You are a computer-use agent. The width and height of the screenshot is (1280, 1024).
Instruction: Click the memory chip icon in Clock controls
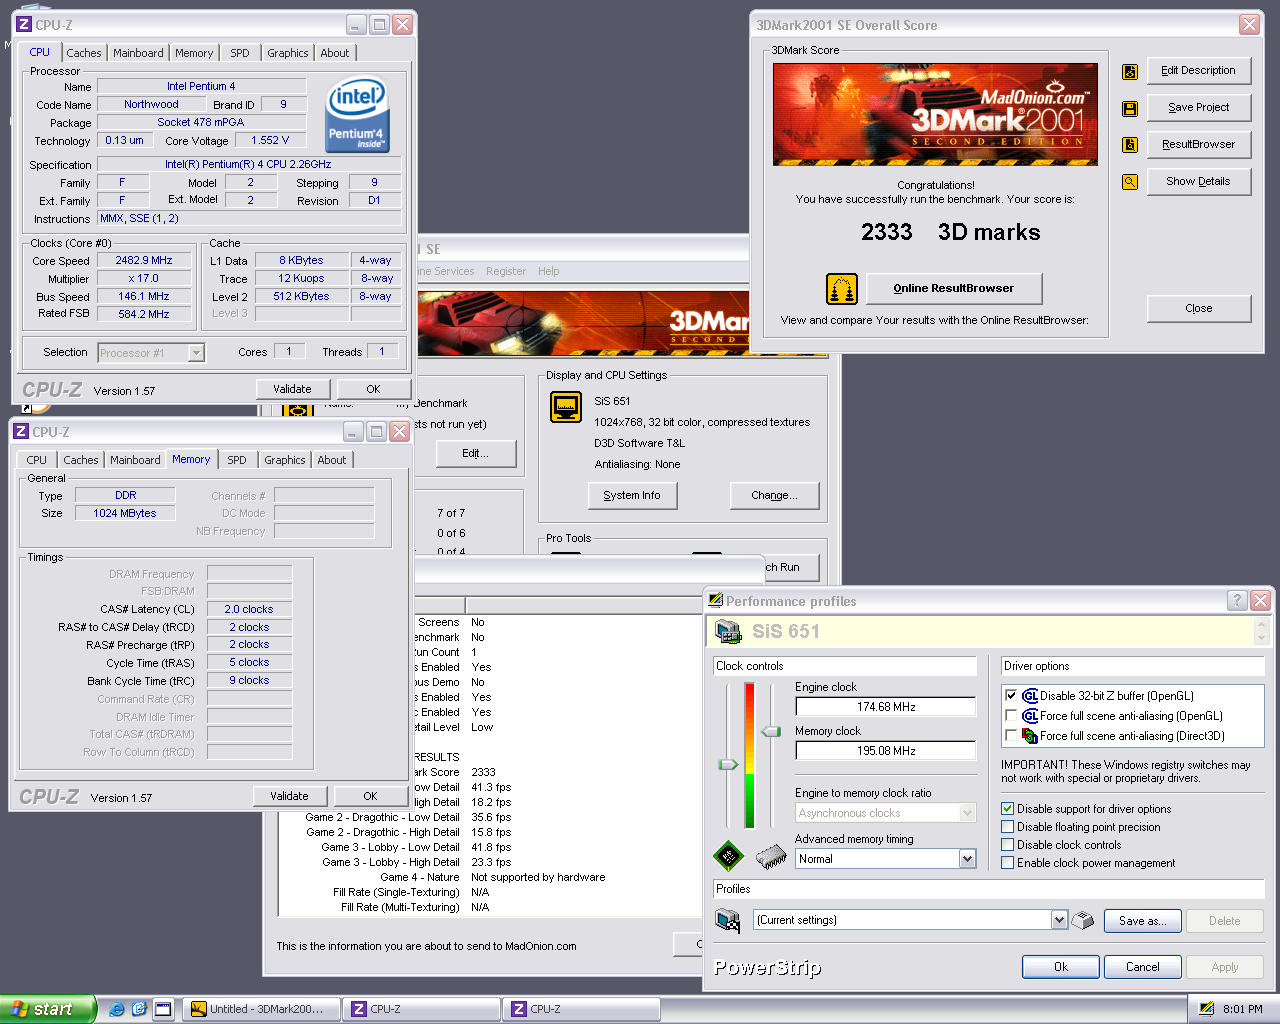tap(771, 857)
